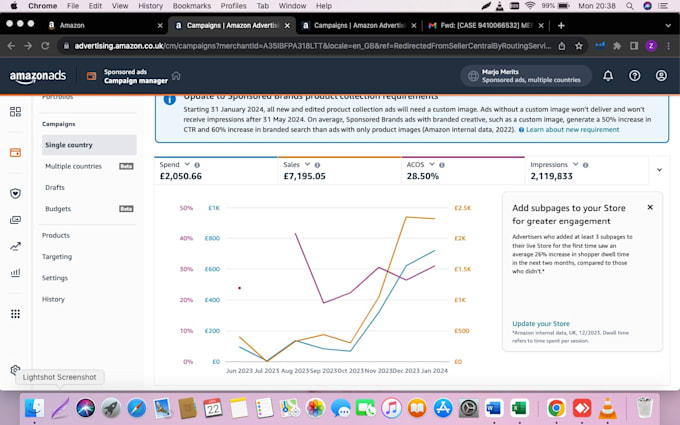Click the Spend info icon

[197, 165]
